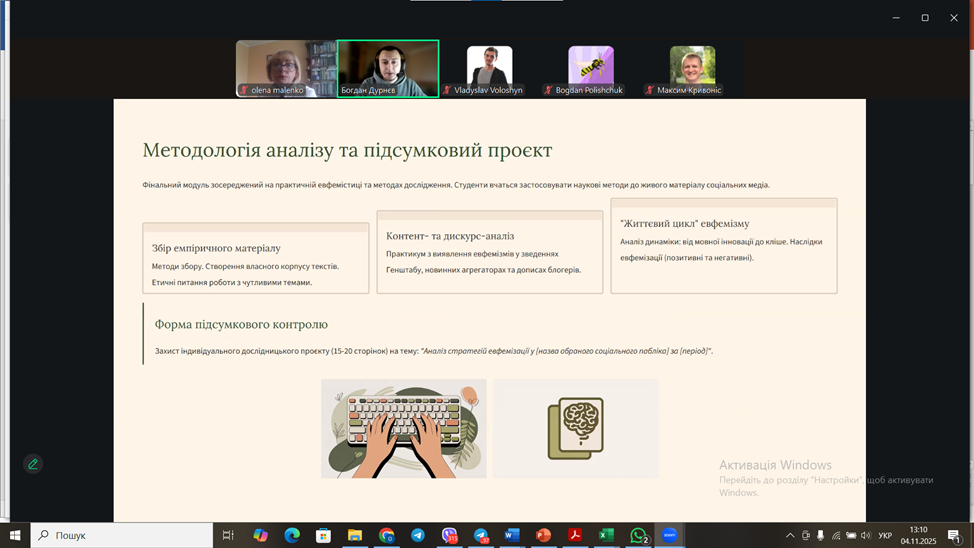Open Telegram from the taskbar

(418, 536)
